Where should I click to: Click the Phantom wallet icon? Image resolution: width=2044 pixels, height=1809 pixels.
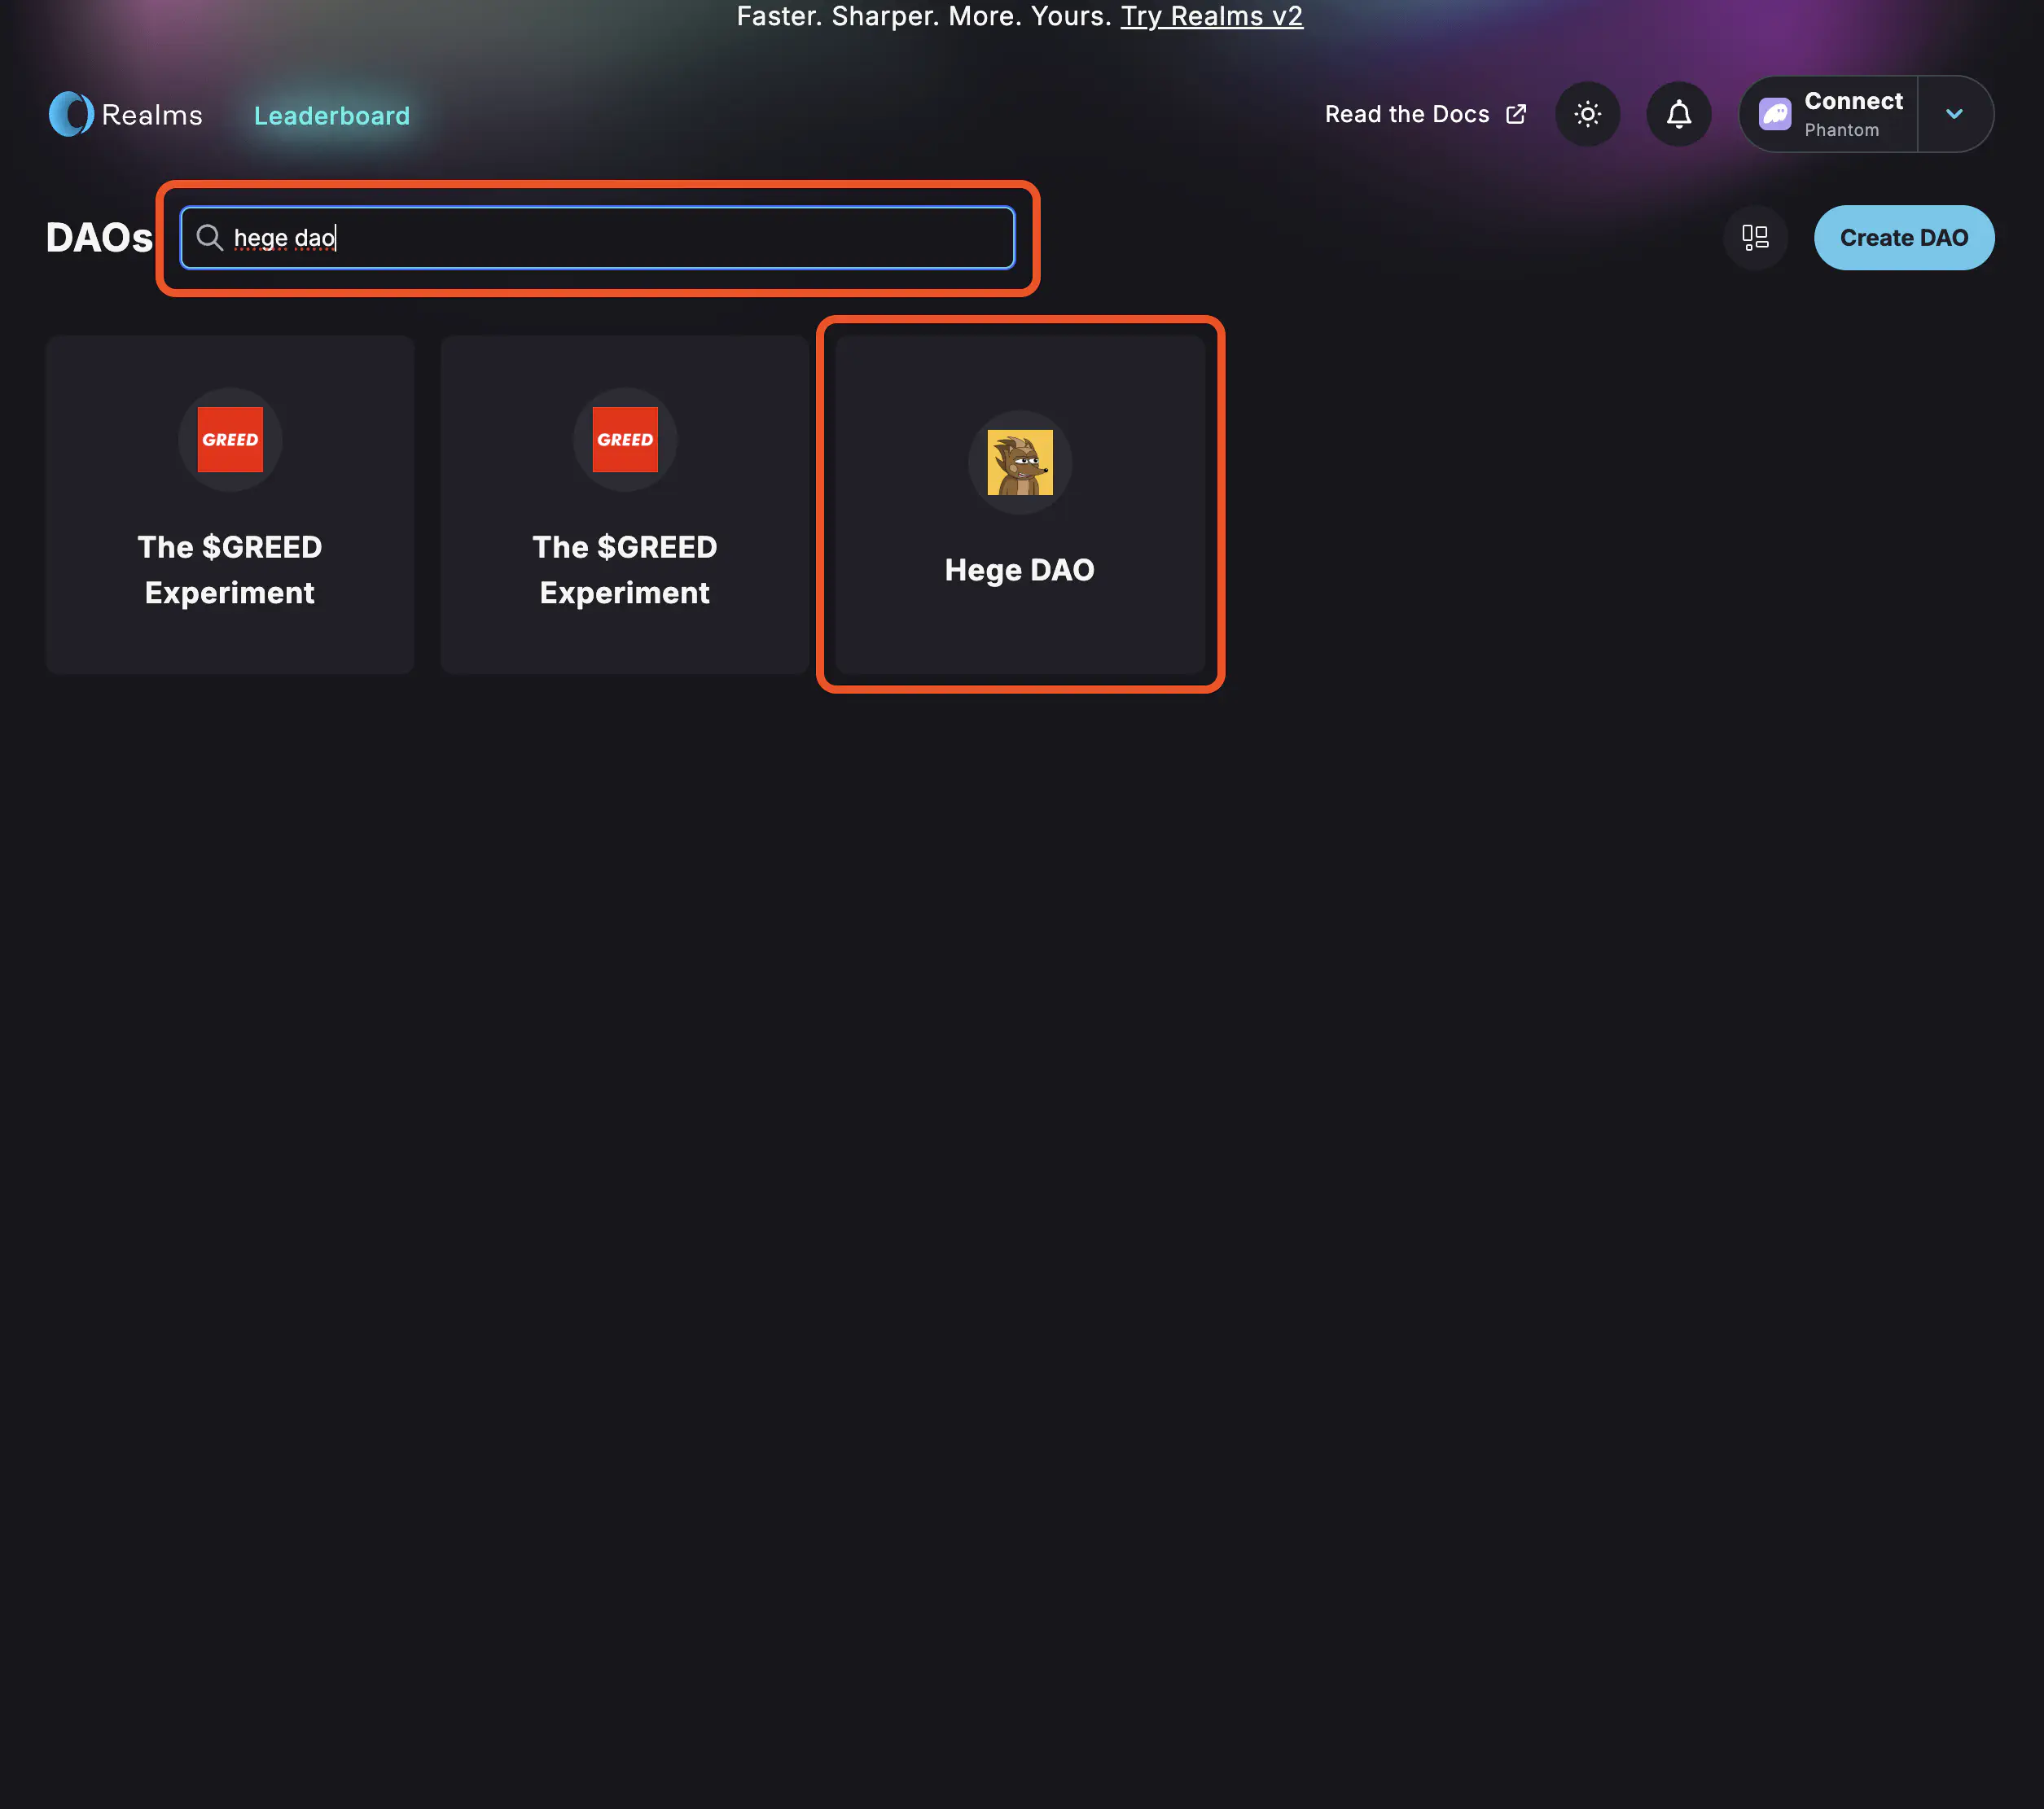pyautogui.click(x=1774, y=115)
